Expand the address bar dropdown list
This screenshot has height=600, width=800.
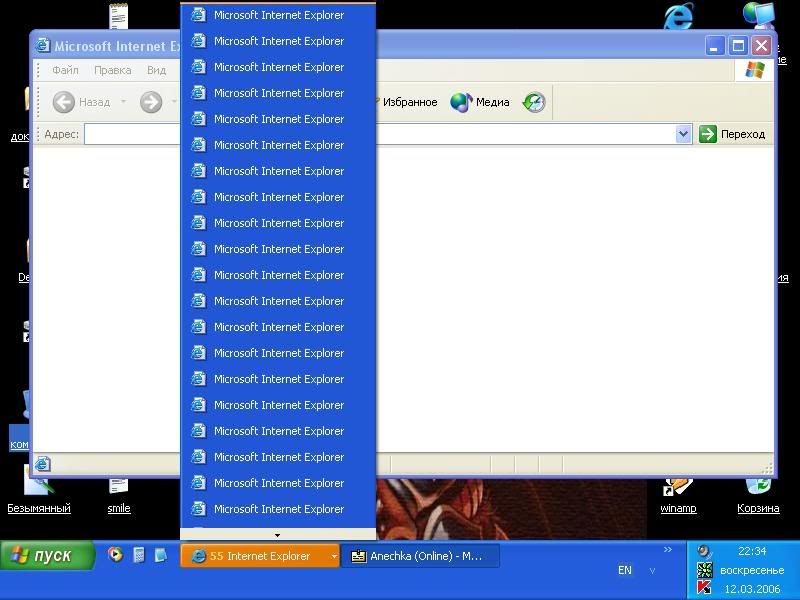click(x=683, y=134)
